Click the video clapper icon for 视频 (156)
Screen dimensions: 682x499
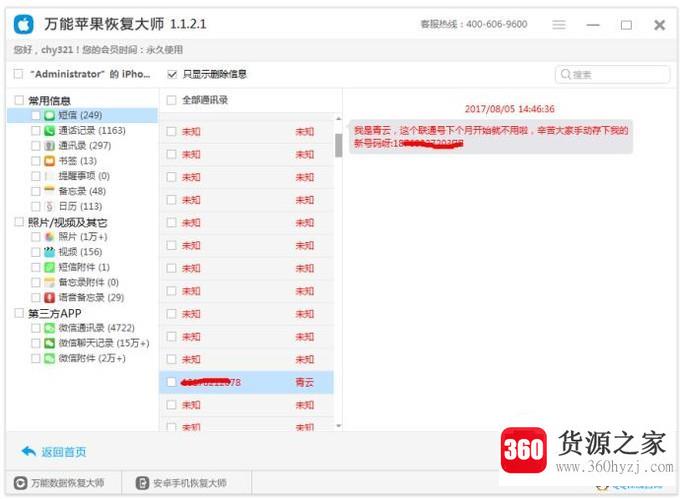point(50,252)
